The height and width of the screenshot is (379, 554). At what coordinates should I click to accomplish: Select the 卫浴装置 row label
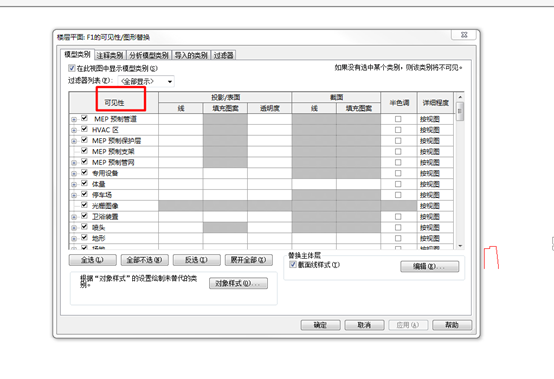tap(105, 217)
